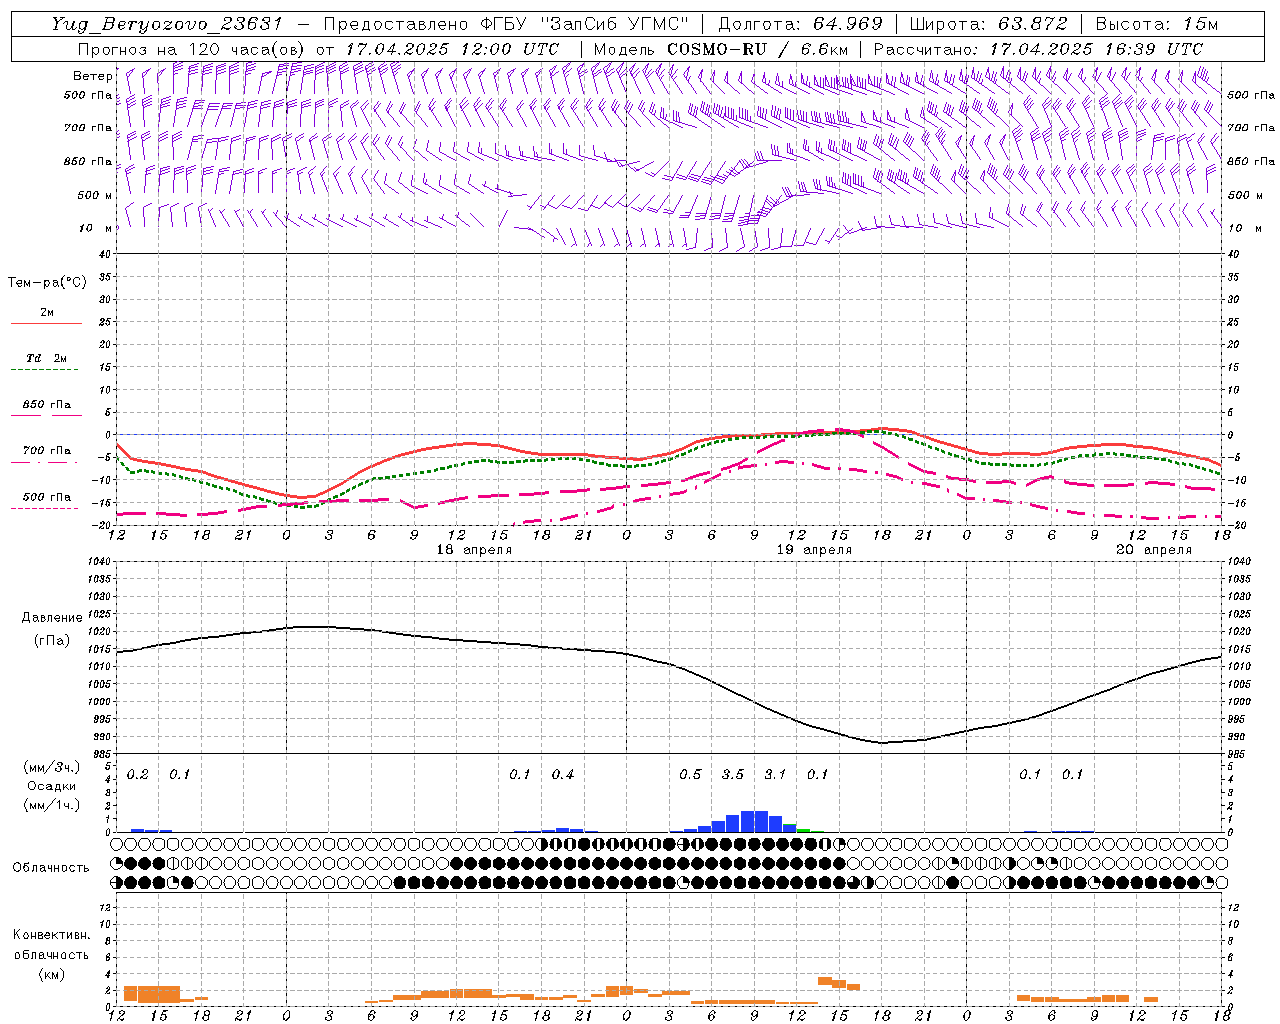Select the Давление pressure panel label
The image size is (1280, 1024).
click(52, 618)
